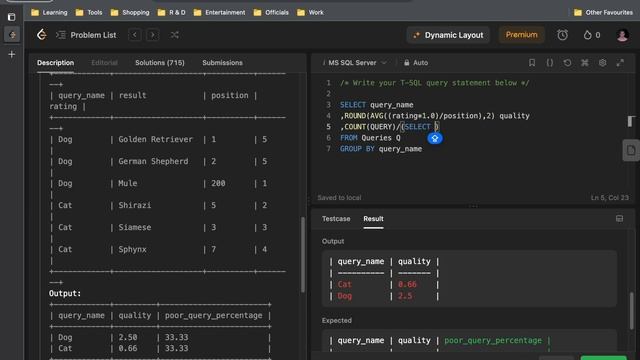Click the 'Golden Retriever' table cell
This screenshot has height=360, width=640.
point(156,140)
